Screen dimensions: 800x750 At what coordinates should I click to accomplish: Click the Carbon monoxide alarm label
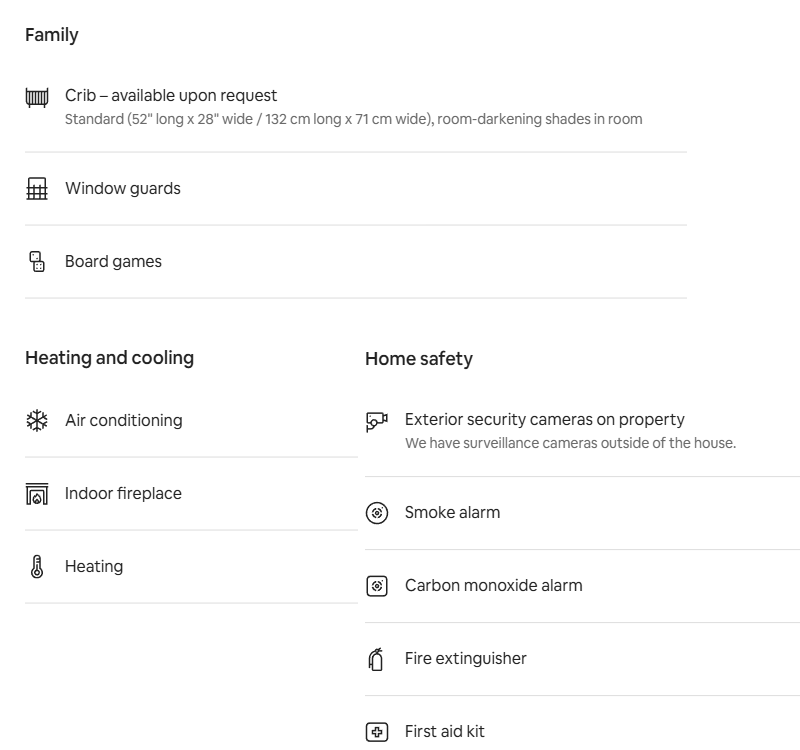tap(493, 585)
